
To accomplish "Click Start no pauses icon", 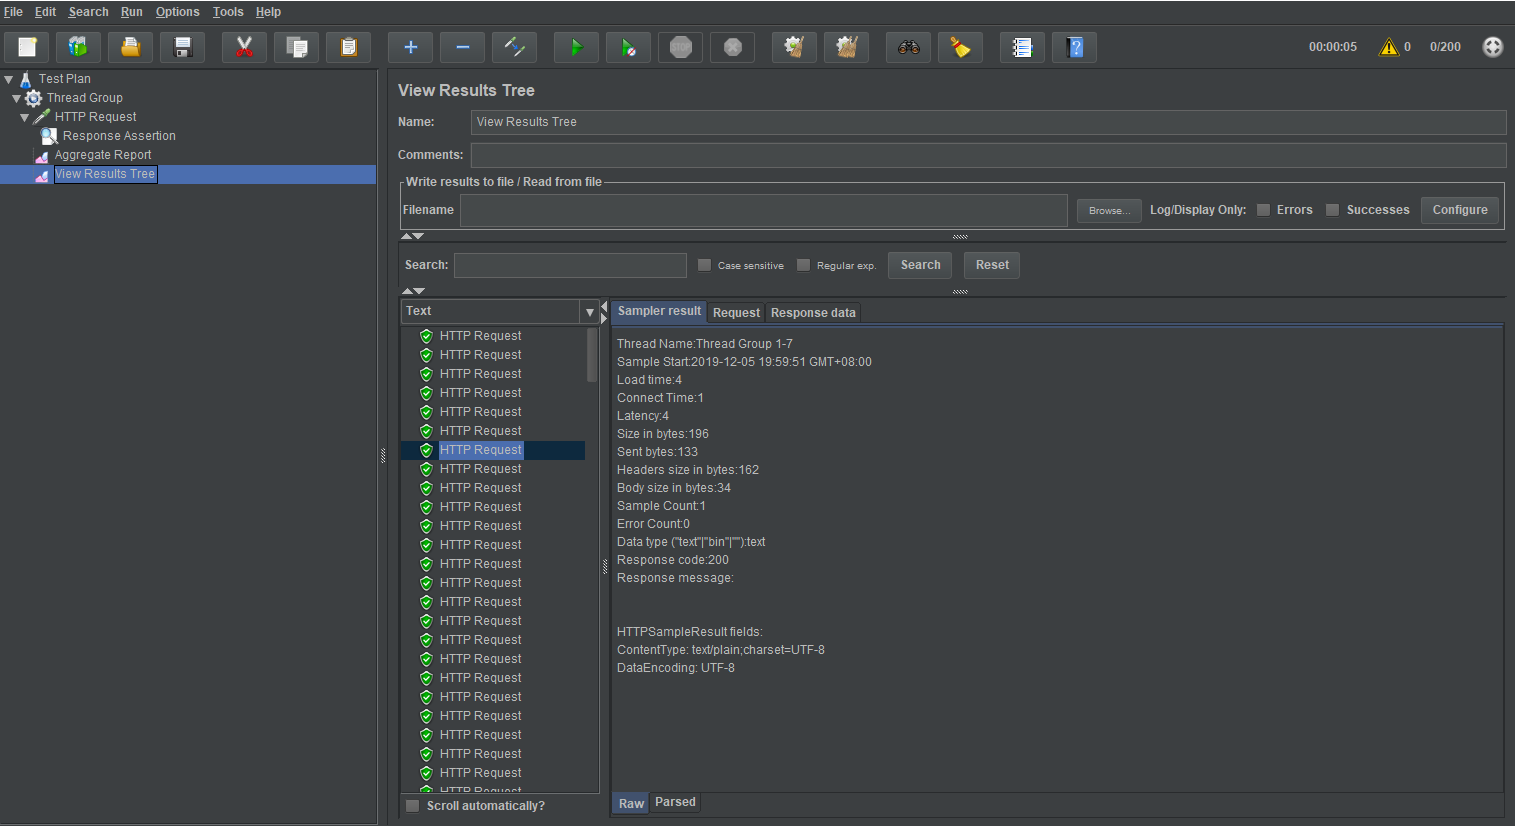I will [628, 47].
